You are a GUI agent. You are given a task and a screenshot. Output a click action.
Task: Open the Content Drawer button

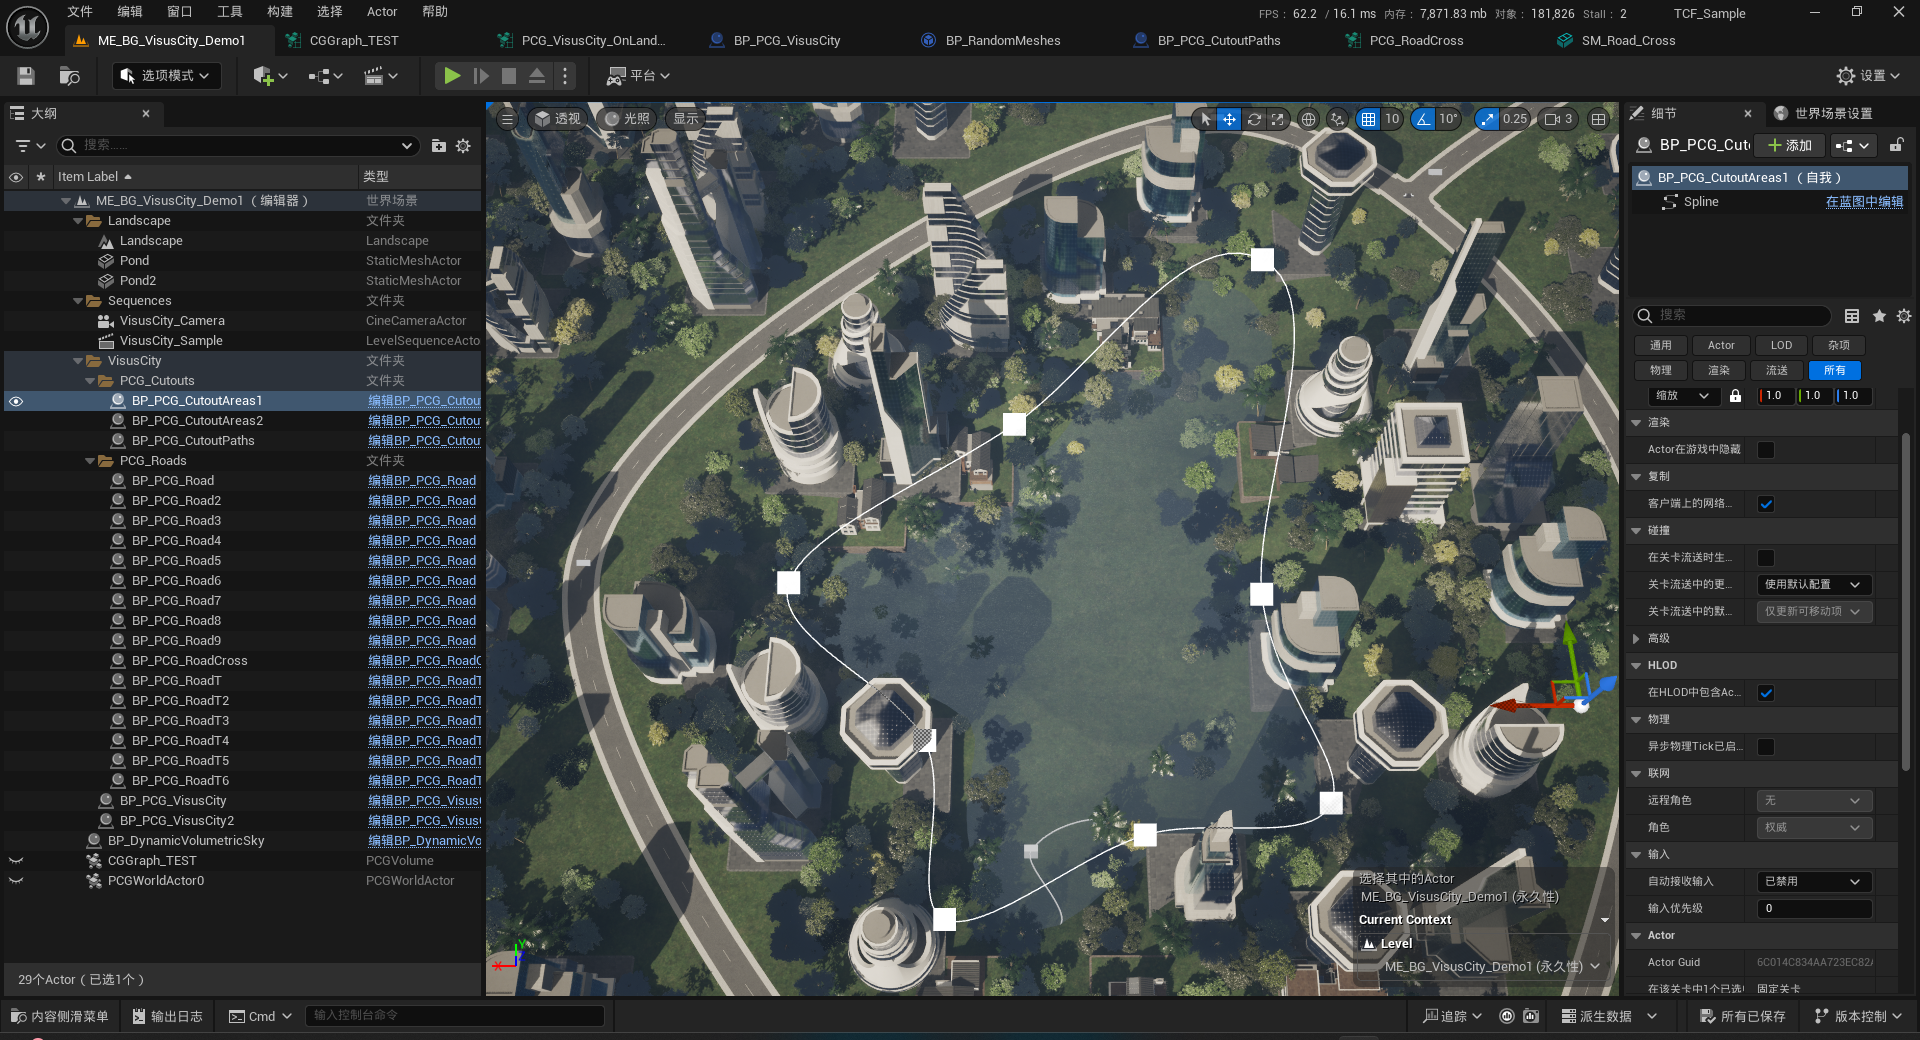(60, 1016)
